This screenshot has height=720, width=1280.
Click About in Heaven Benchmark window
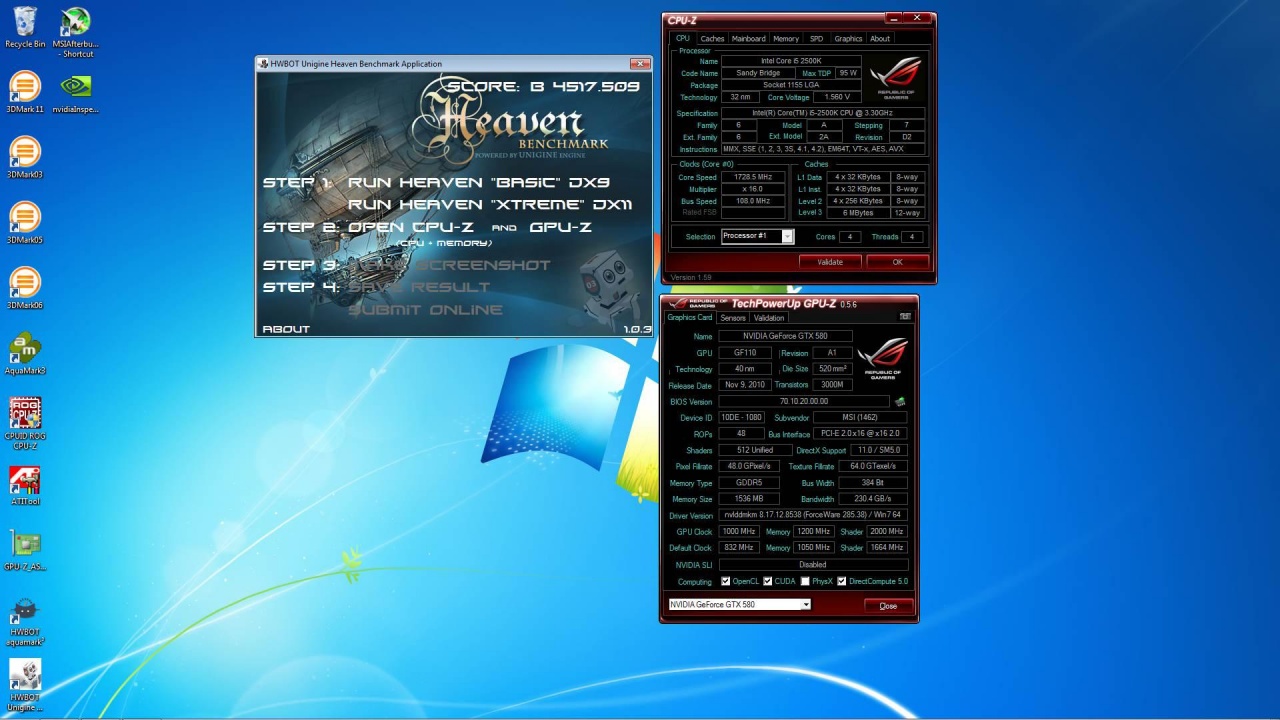pos(286,329)
